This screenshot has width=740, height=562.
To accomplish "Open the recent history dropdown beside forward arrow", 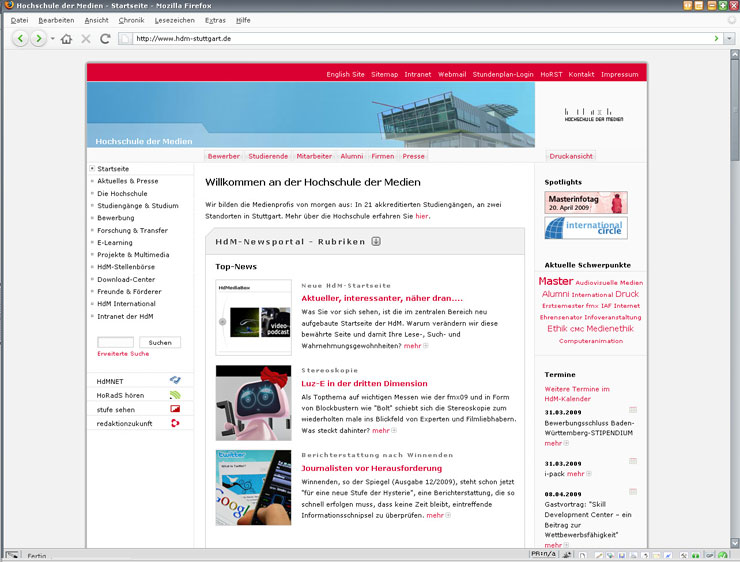I will (52, 39).
